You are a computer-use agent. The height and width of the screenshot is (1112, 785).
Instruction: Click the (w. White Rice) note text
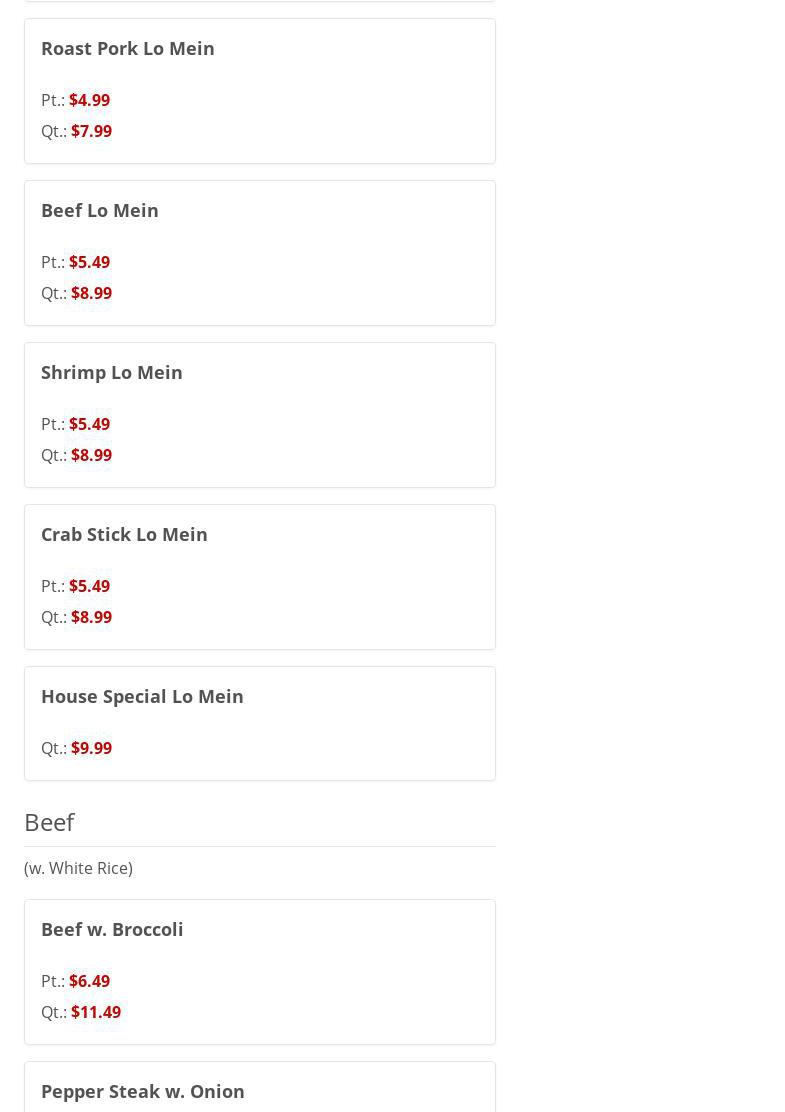coord(78,868)
